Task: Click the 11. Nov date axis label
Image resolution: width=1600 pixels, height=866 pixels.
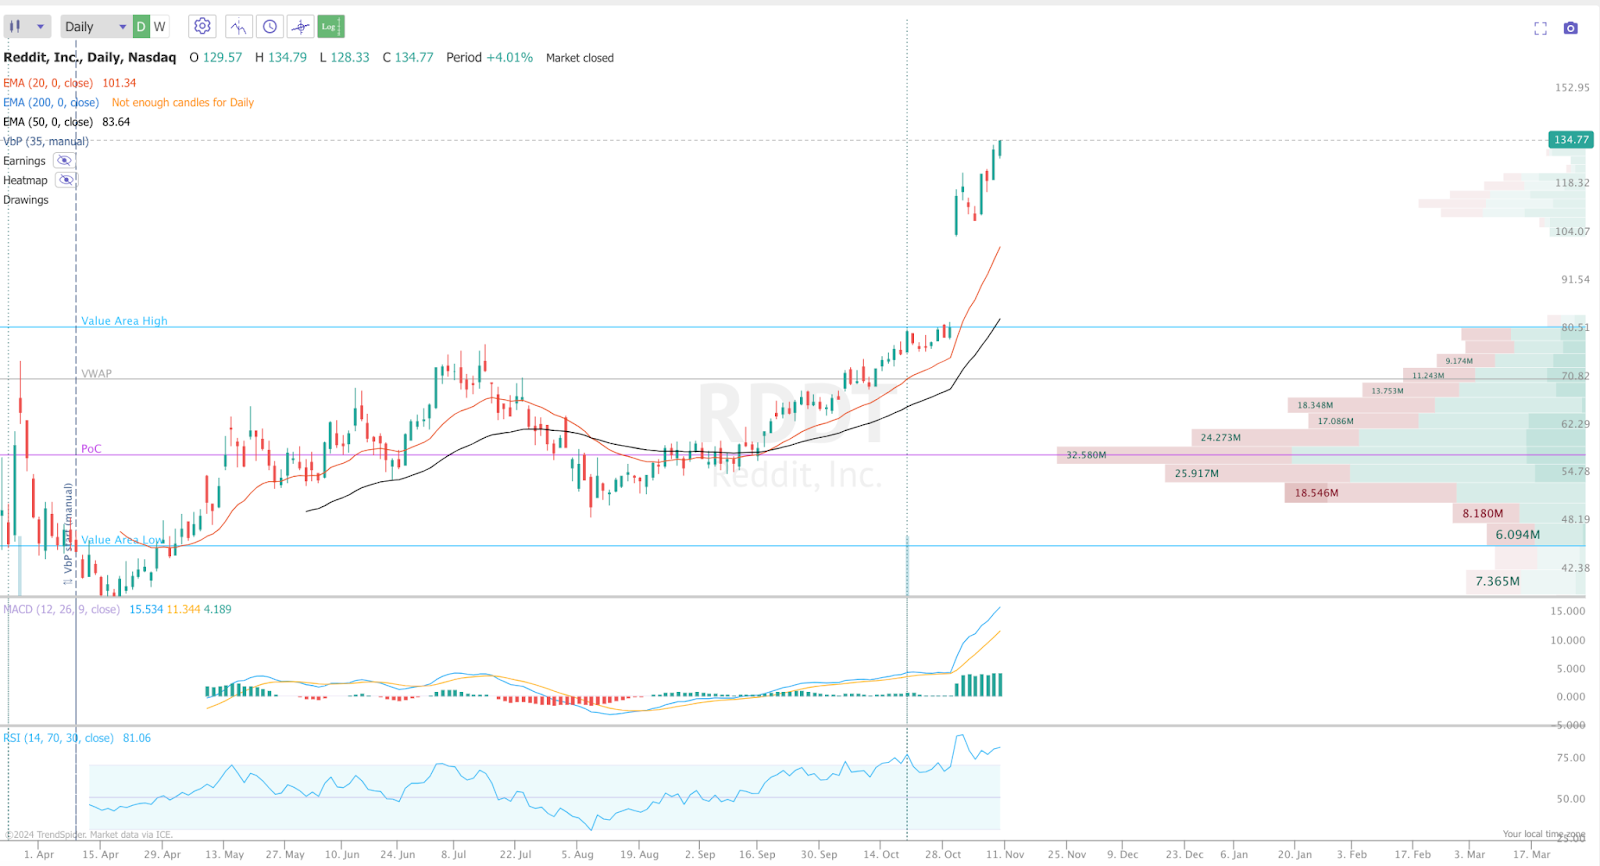Action: point(1005,854)
